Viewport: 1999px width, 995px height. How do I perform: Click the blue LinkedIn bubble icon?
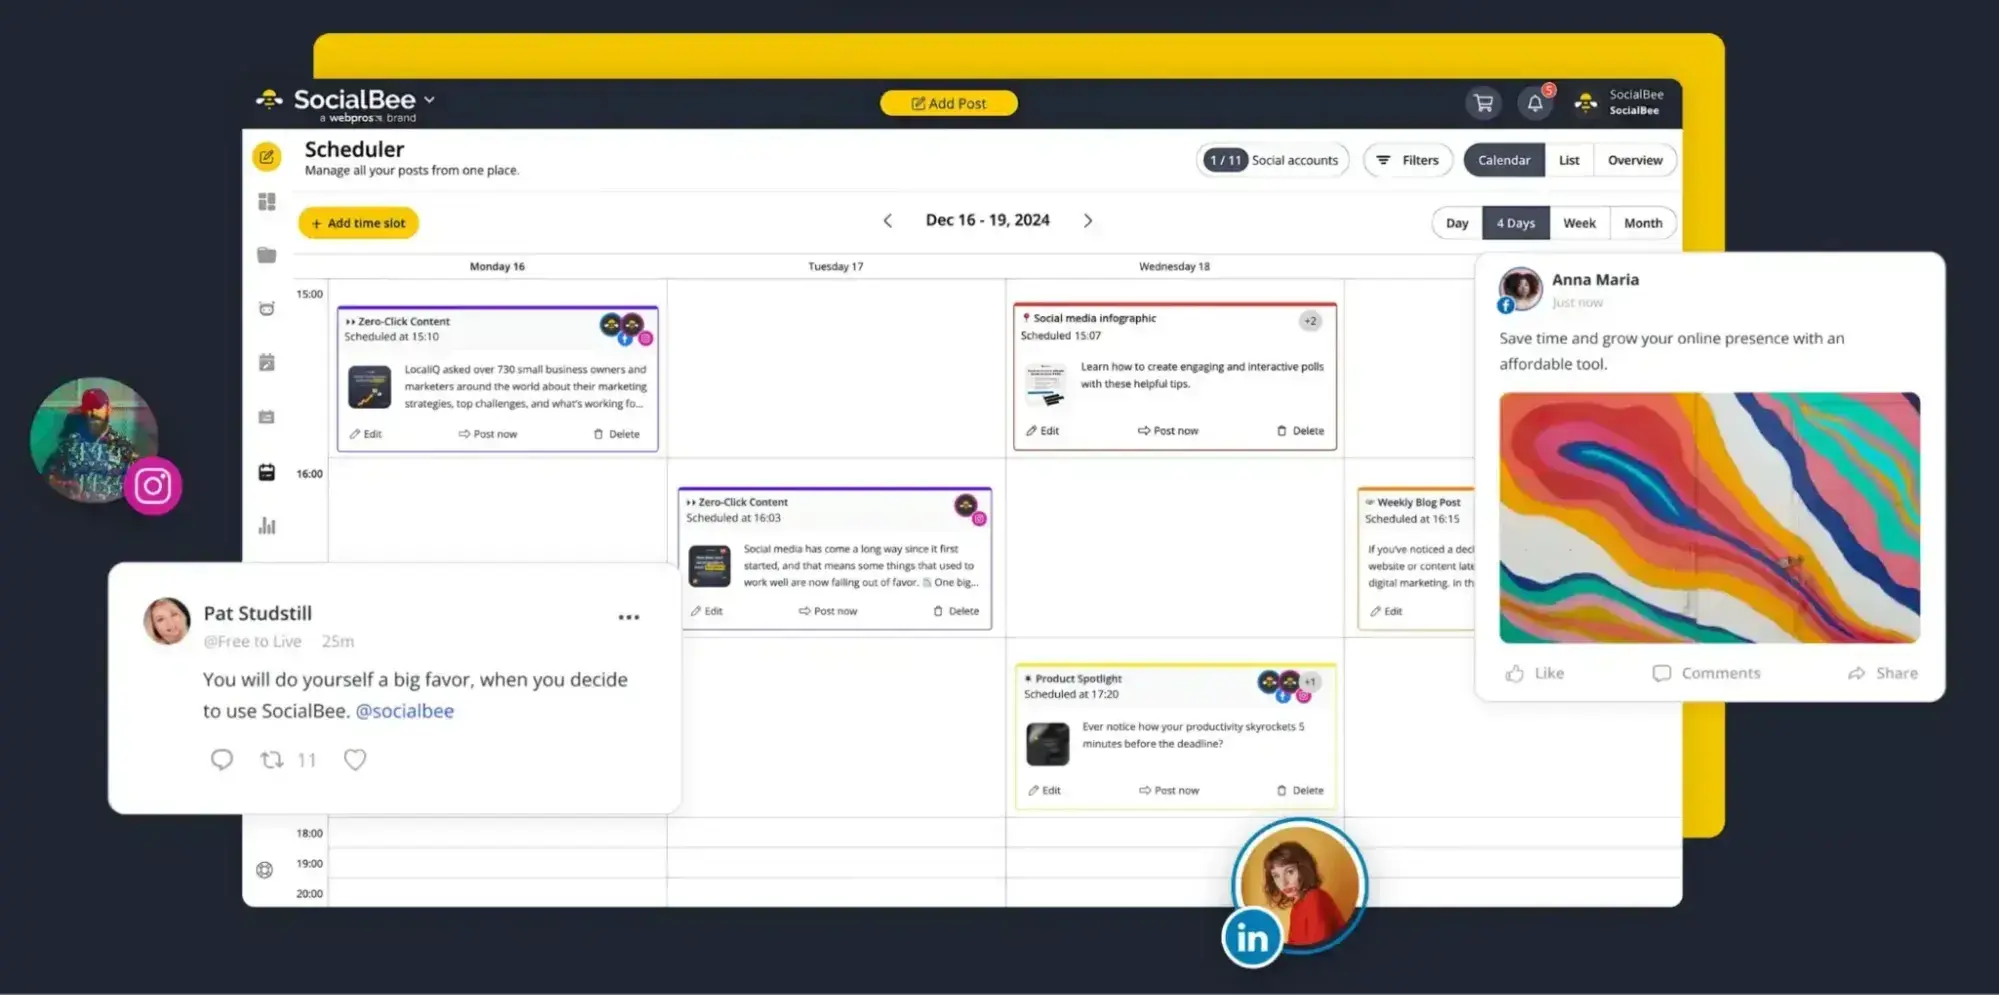[1251, 937]
